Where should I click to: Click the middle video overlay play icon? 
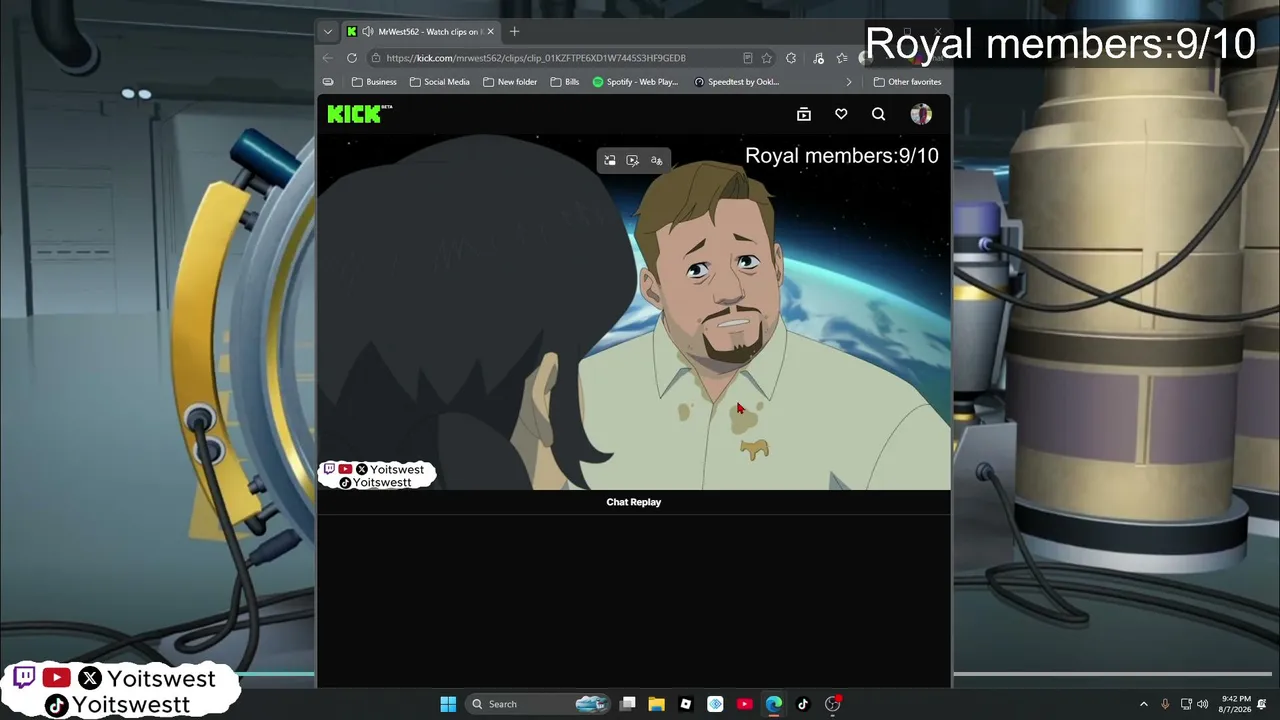click(x=633, y=160)
